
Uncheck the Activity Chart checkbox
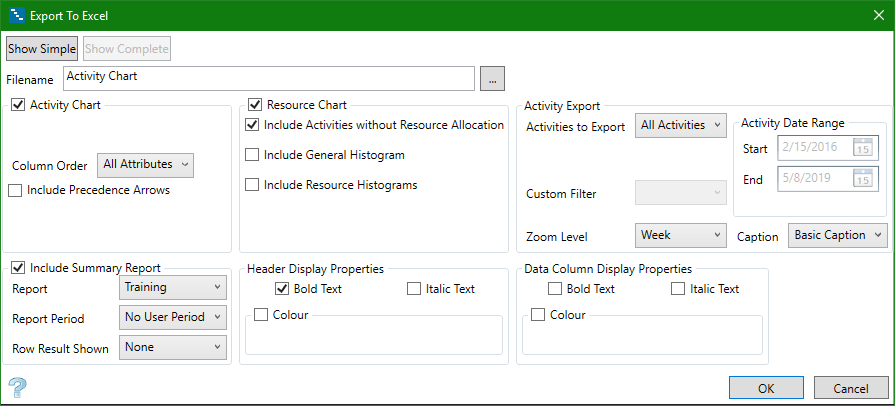click(x=18, y=104)
